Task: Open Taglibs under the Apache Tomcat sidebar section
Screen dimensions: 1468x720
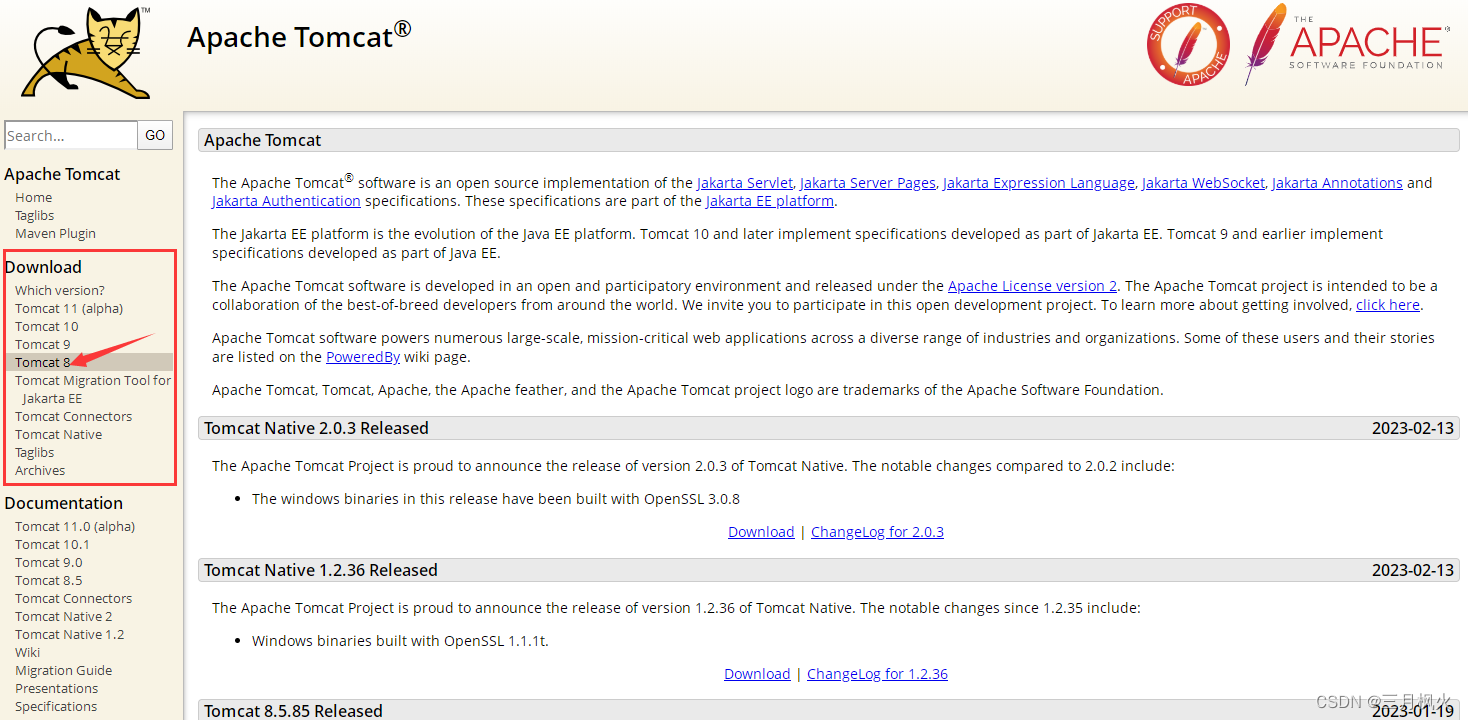Action: pos(35,216)
